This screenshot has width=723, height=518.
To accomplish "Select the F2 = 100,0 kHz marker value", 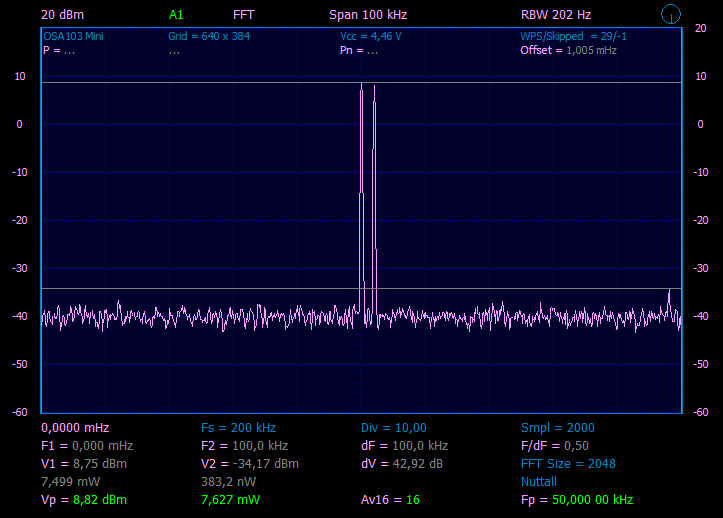I will [x=244, y=446].
